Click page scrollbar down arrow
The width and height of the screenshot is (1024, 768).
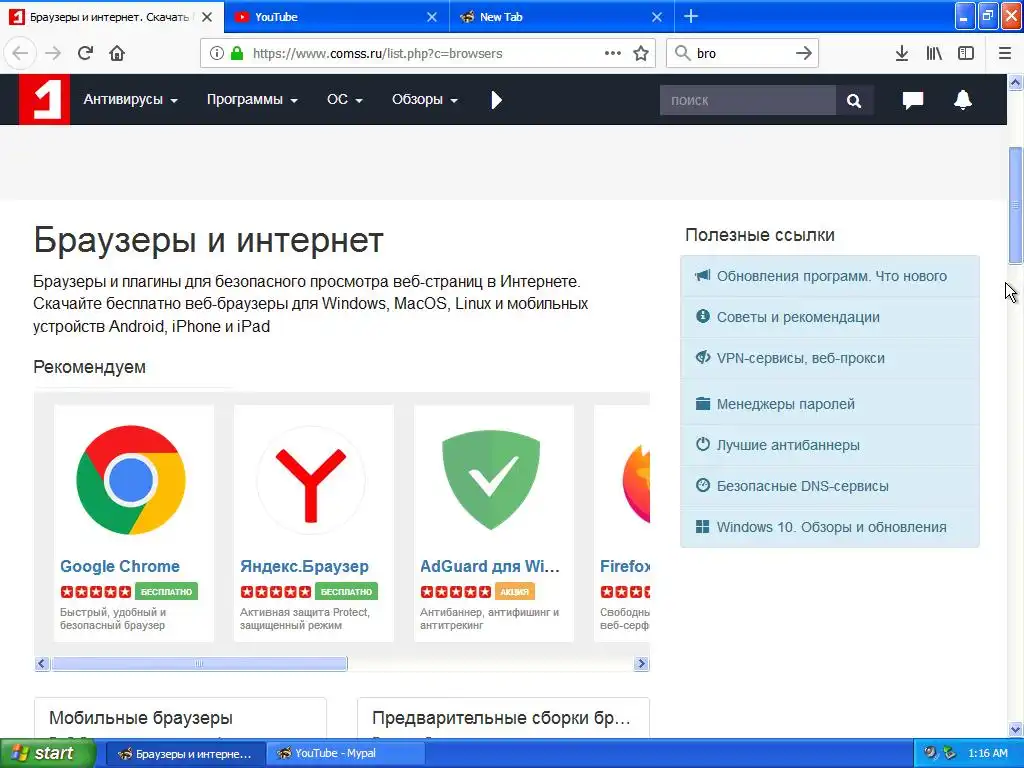(x=1015, y=729)
